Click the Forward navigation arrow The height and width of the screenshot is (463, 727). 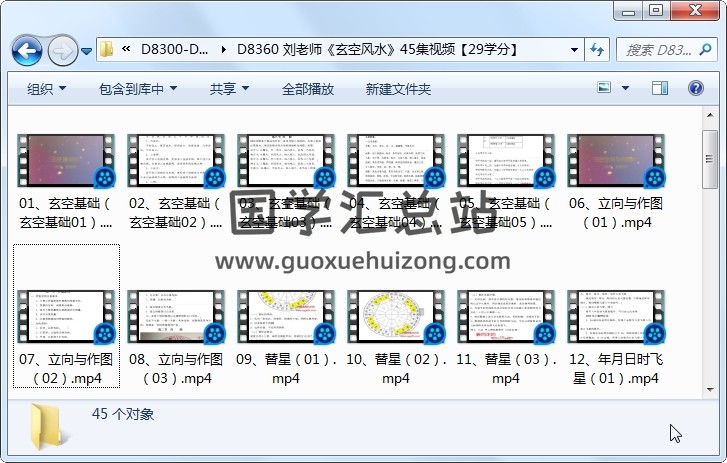[x=62, y=49]
